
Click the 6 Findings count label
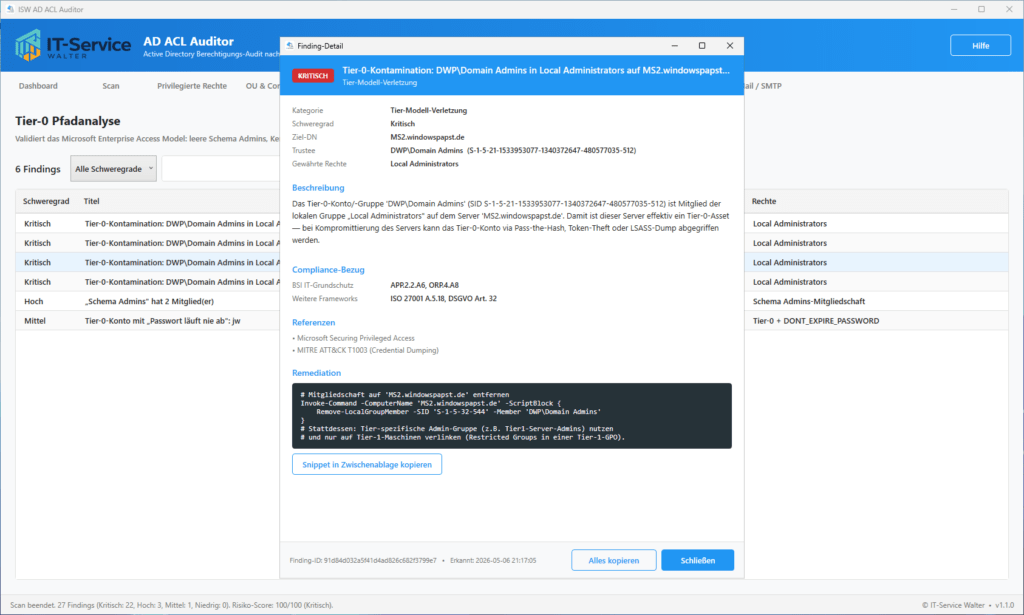pyautogui.click(x=38, y=169)
